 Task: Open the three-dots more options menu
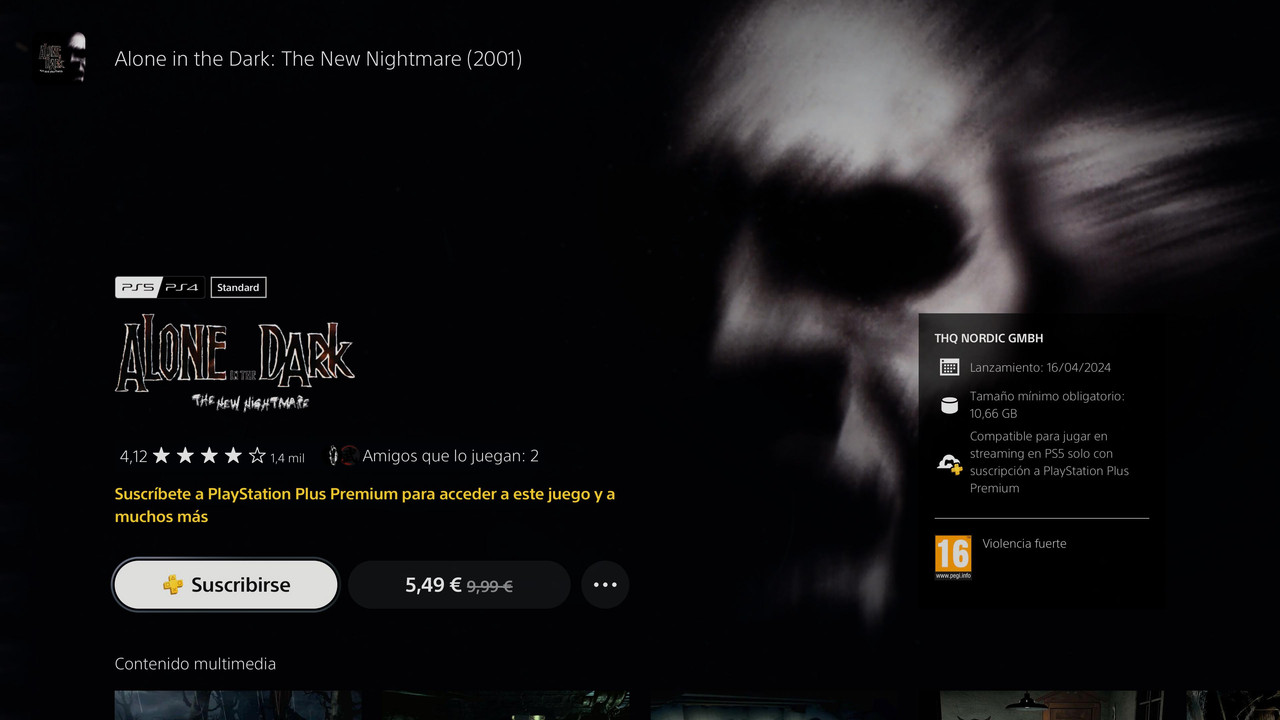click(x=605, y=585)
